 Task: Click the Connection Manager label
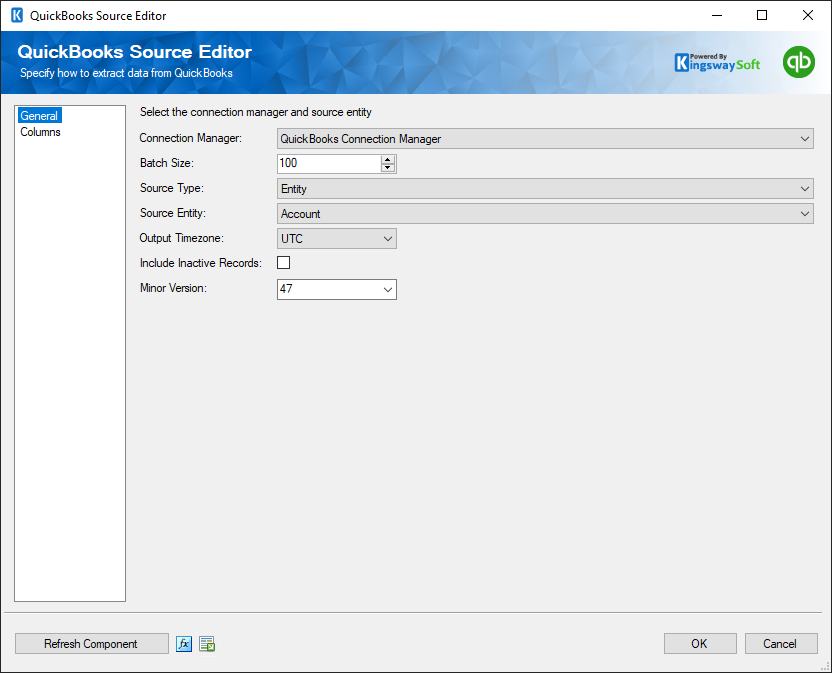tap(190, 138)
